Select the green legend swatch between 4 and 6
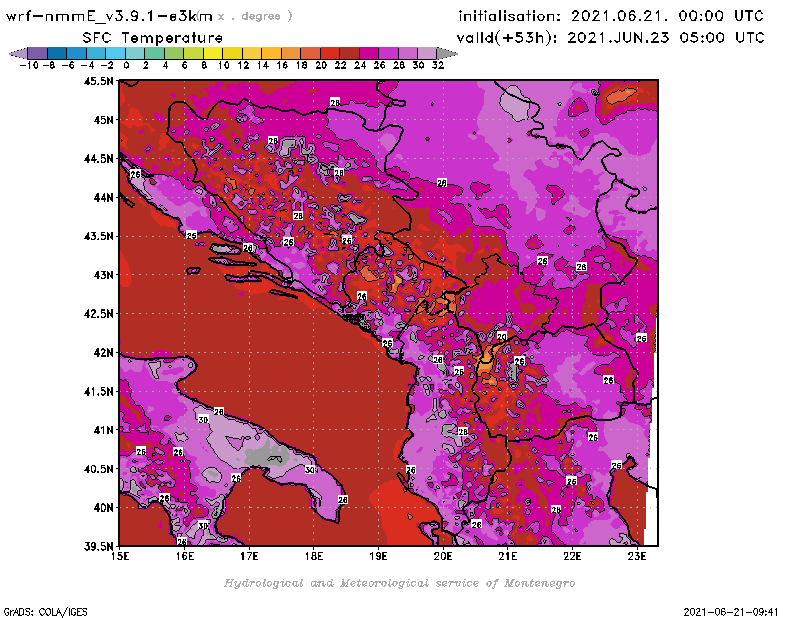The height and width of the screenshot is (618, 800). tap(174, 53)
